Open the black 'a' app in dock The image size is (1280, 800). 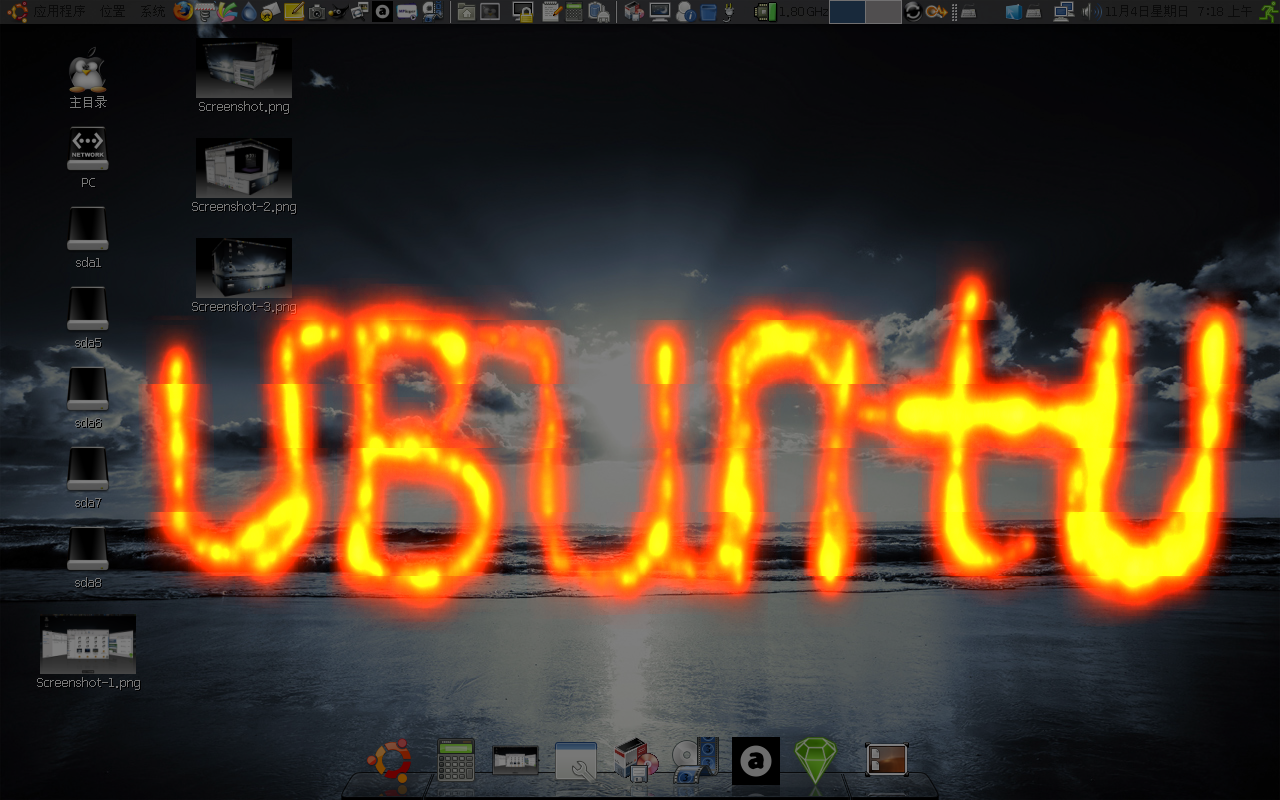tap(756, 761)
